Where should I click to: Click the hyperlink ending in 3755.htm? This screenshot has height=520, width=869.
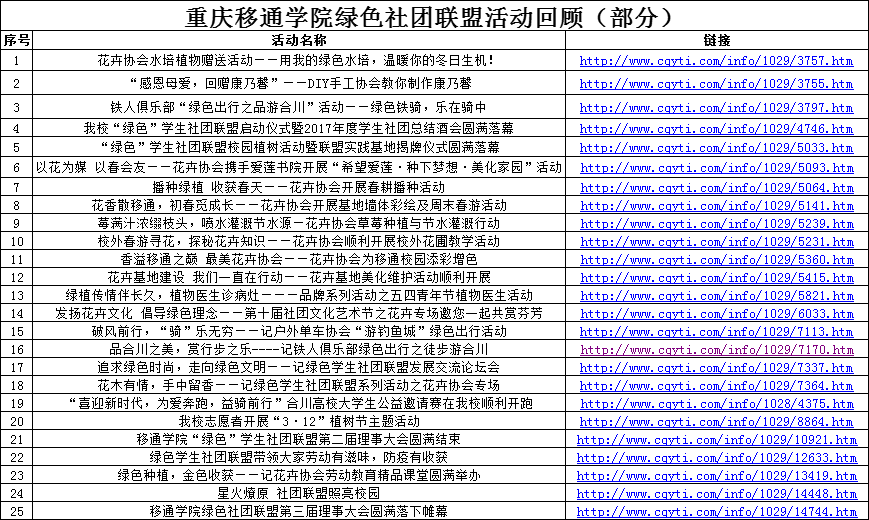pos(717,84)
